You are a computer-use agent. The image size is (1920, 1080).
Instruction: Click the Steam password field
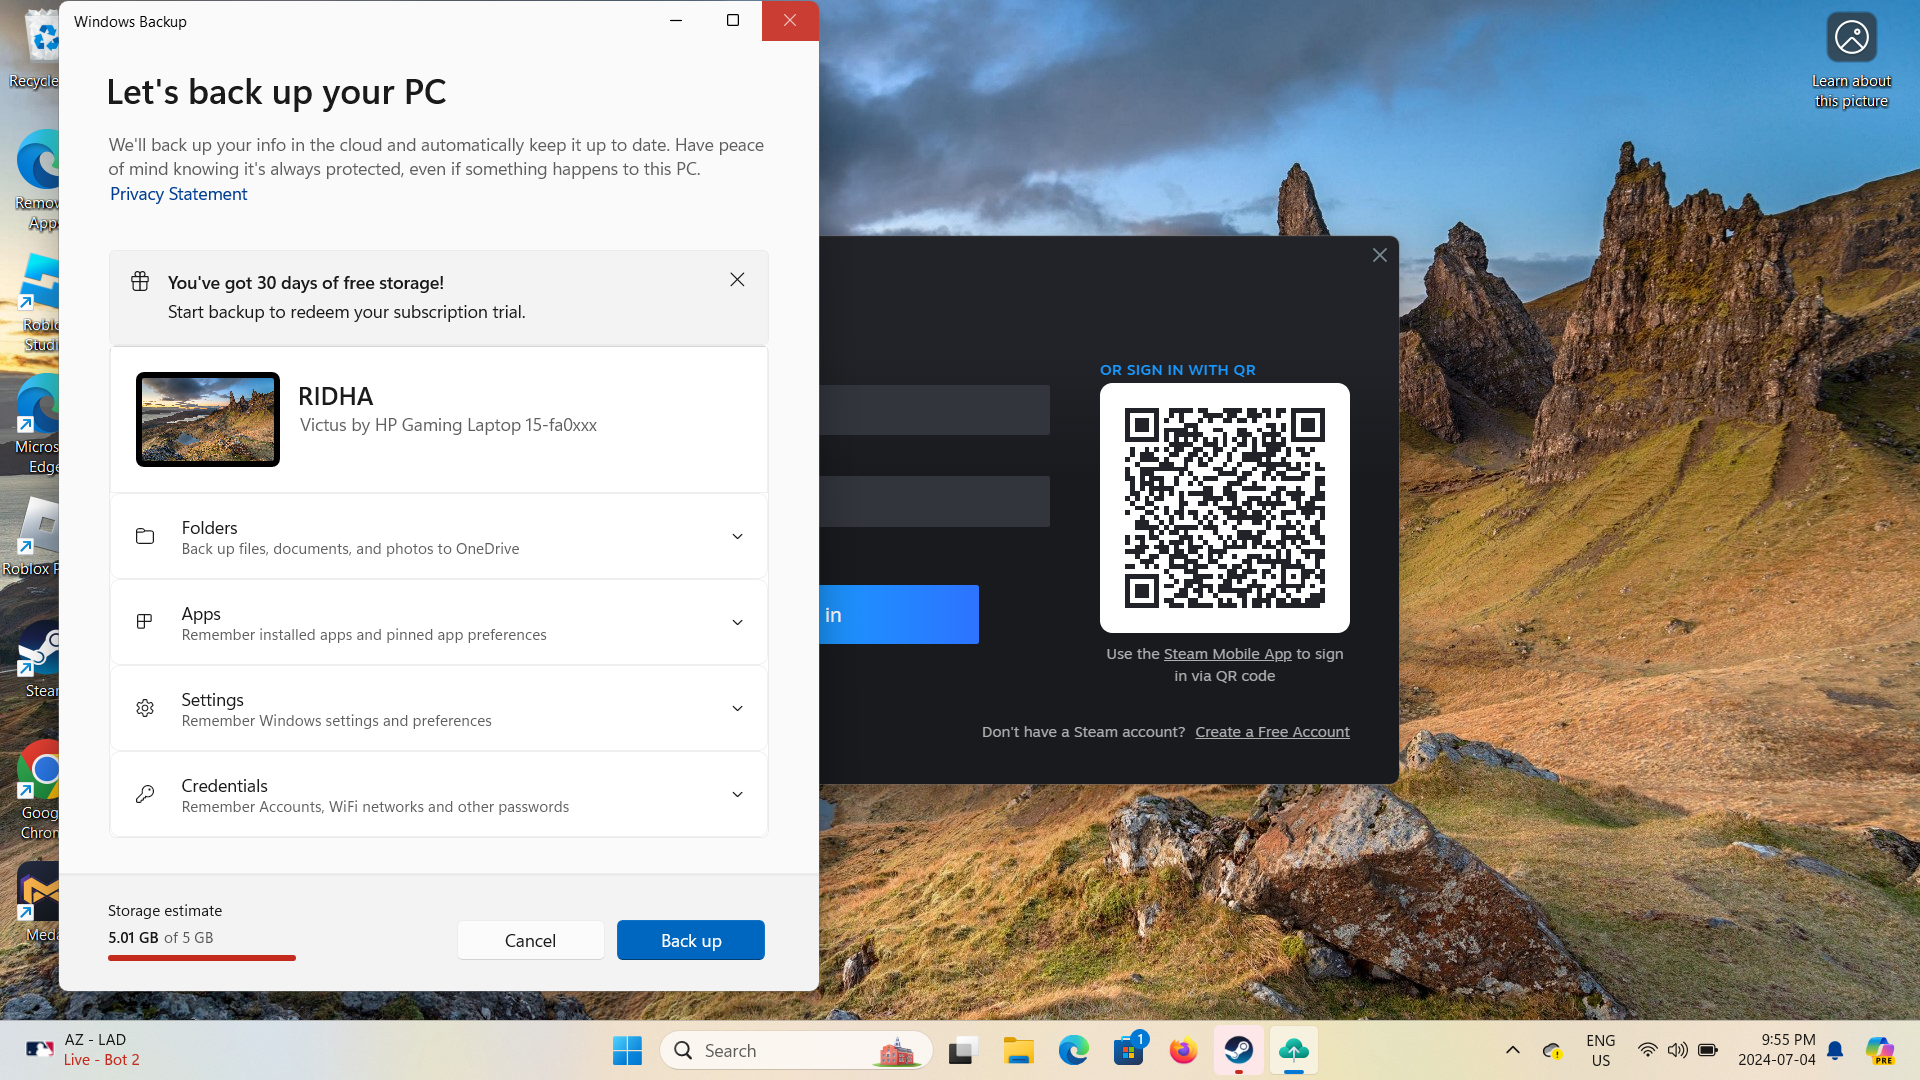935,501
